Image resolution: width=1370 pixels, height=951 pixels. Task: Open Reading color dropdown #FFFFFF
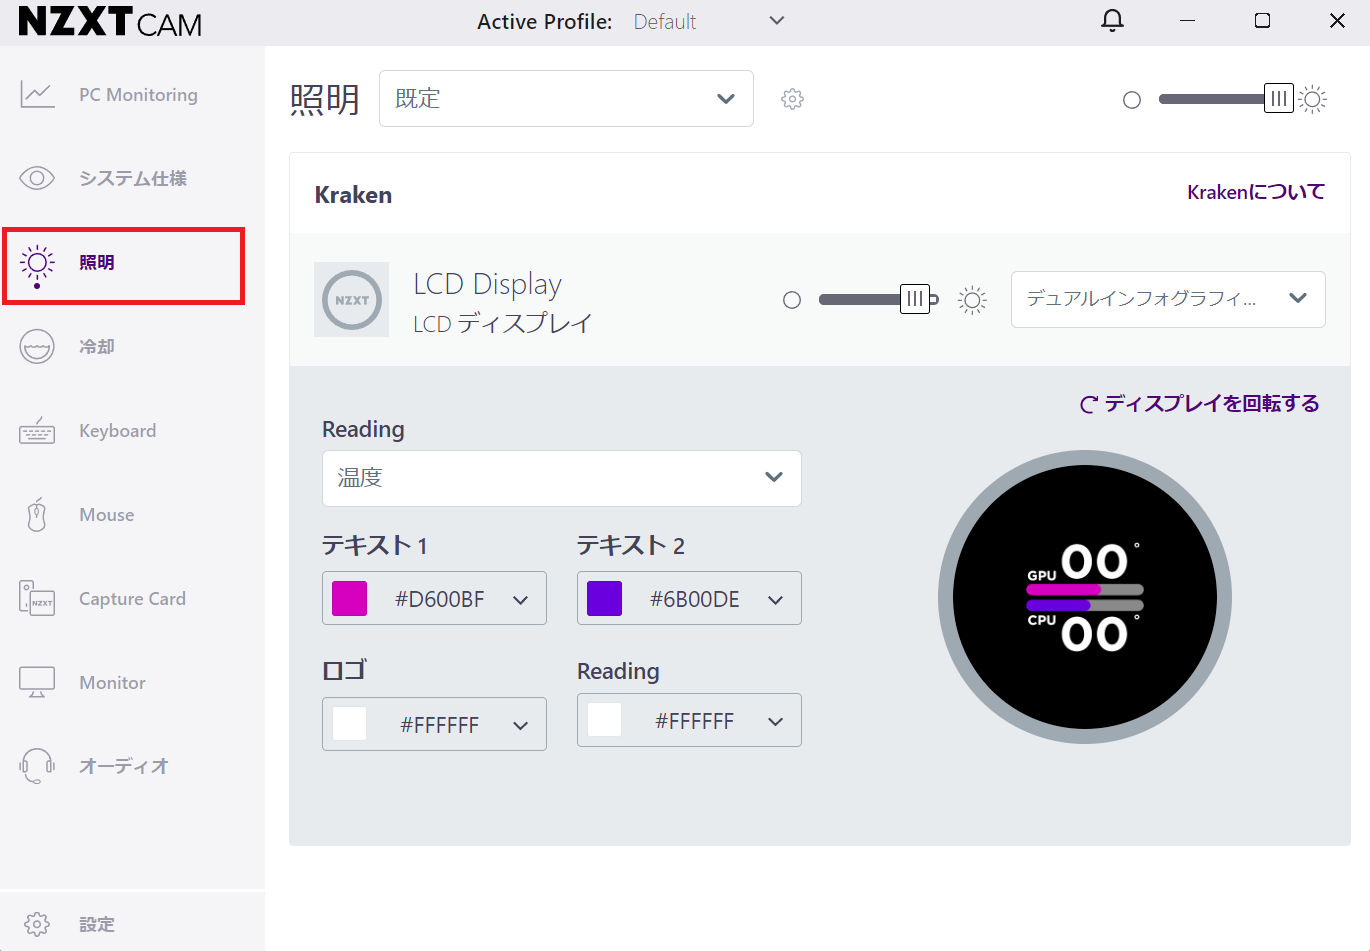[689, 720]
